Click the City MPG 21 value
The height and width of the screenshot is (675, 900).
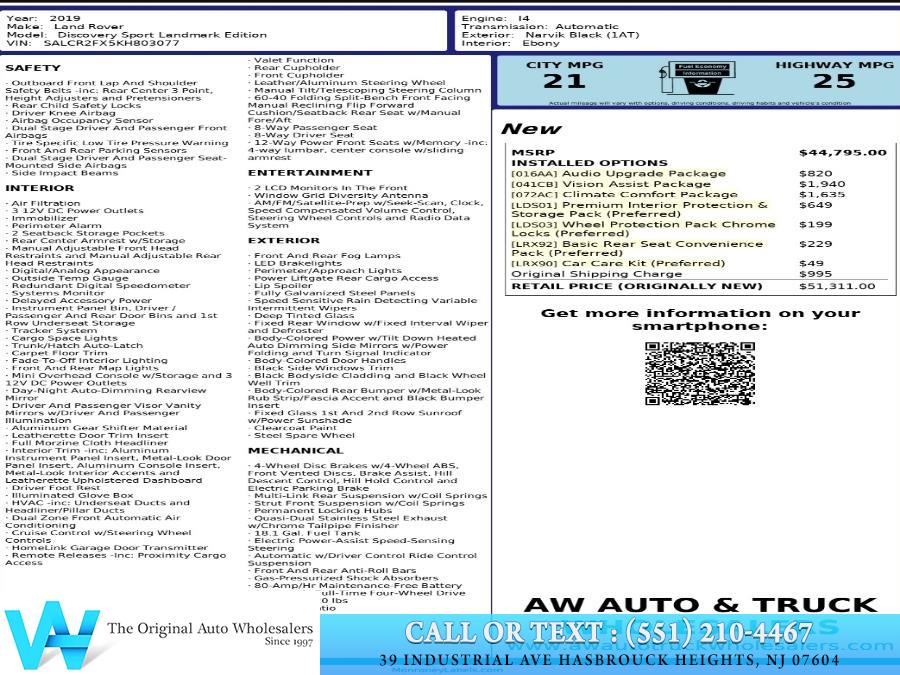[564, 81]
